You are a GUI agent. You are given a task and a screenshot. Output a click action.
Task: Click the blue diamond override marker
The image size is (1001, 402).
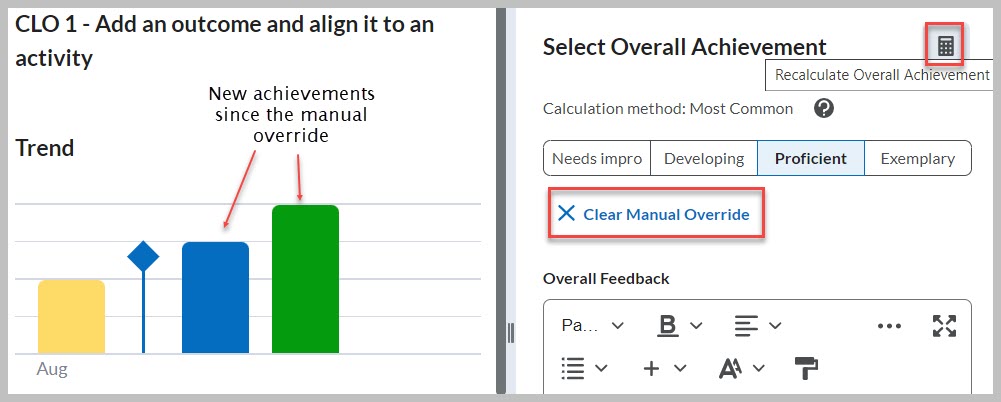pyautogui.click(x=144, y=257)
